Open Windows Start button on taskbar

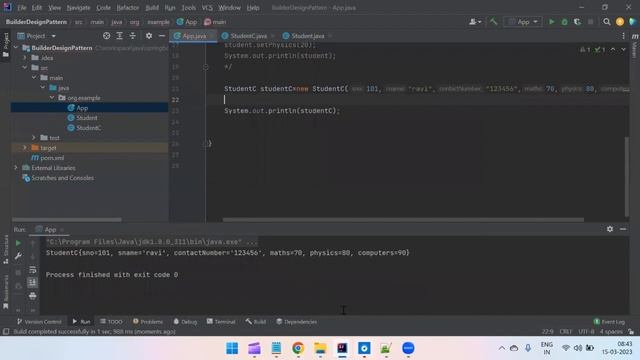[x=232, y=348]
